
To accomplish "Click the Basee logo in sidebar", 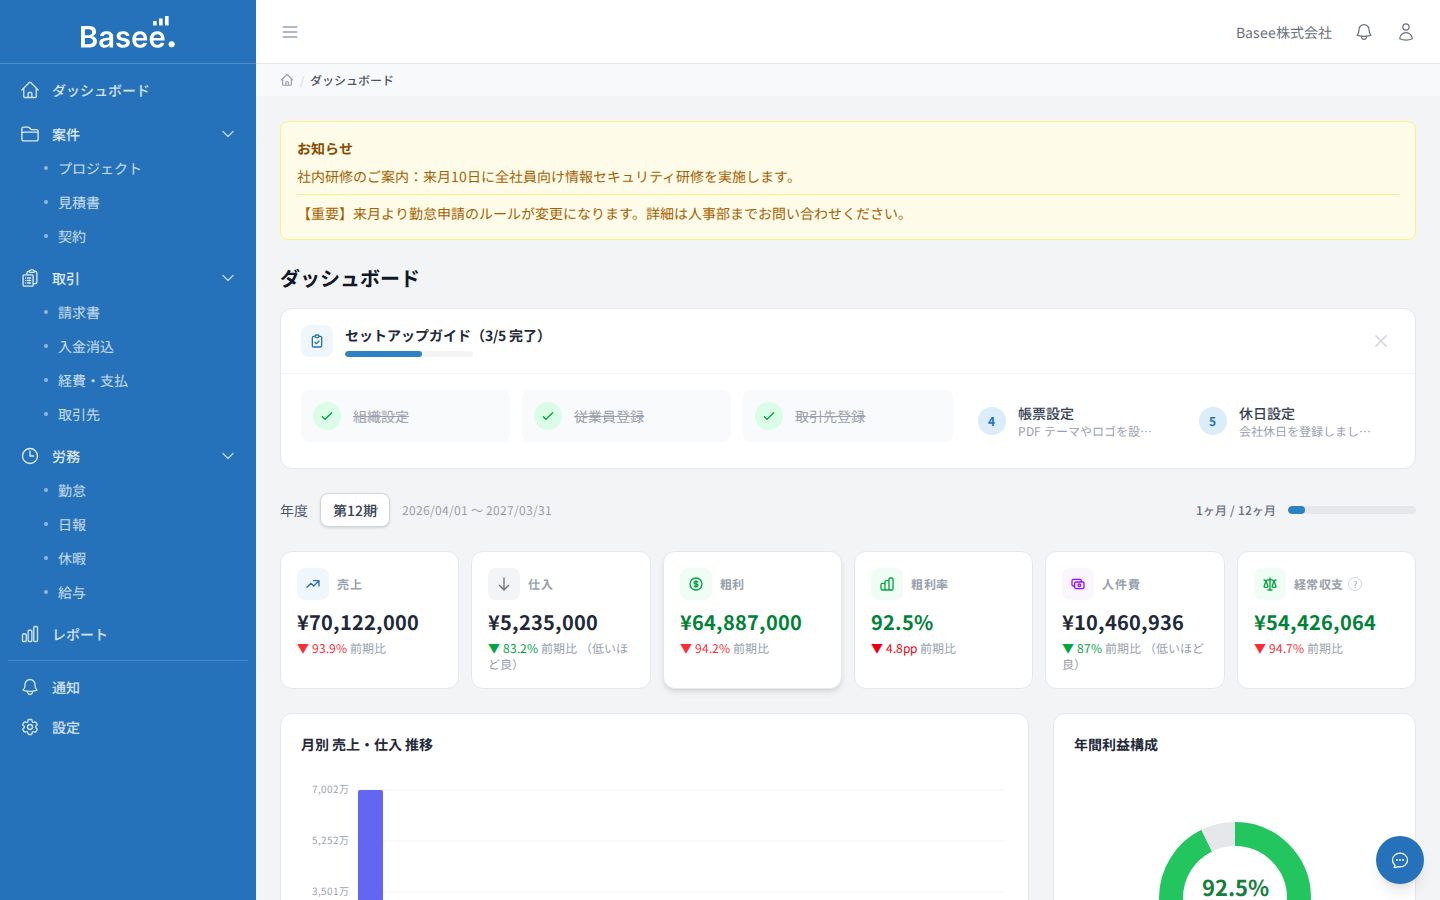I will coord(128,33).
